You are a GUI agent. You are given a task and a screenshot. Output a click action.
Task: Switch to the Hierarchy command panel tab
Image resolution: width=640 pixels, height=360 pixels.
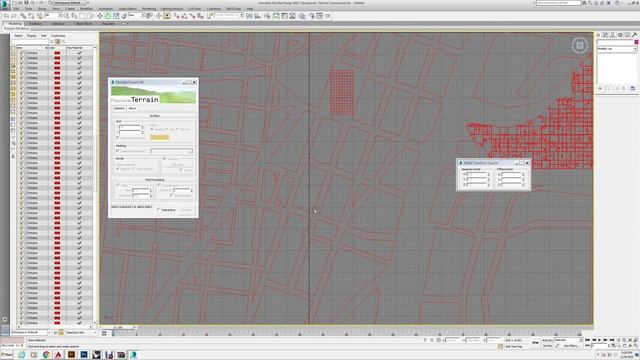click(x=612, y=35)
